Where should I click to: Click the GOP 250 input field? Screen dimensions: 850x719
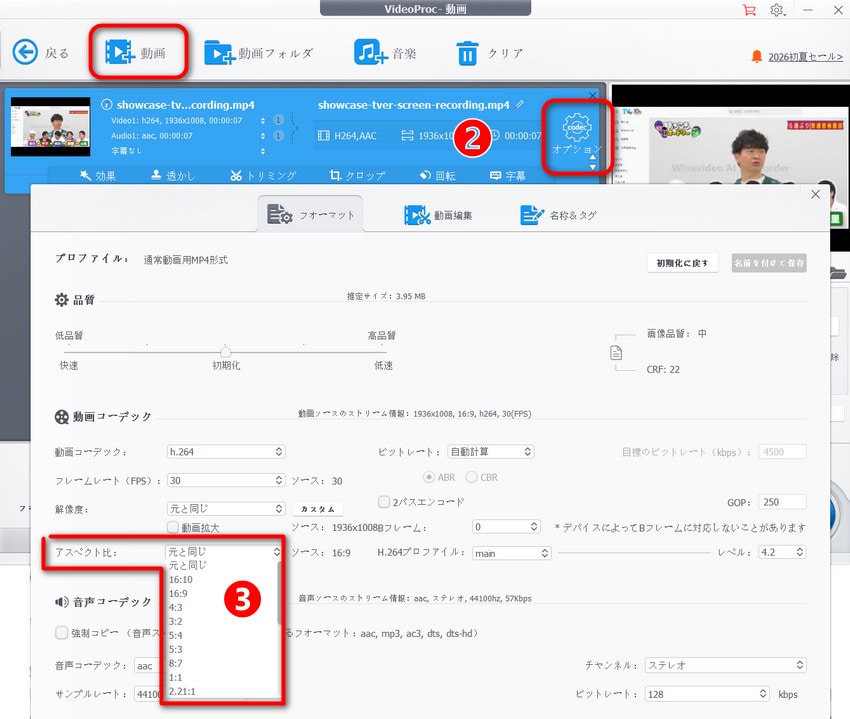pos(782,502)
